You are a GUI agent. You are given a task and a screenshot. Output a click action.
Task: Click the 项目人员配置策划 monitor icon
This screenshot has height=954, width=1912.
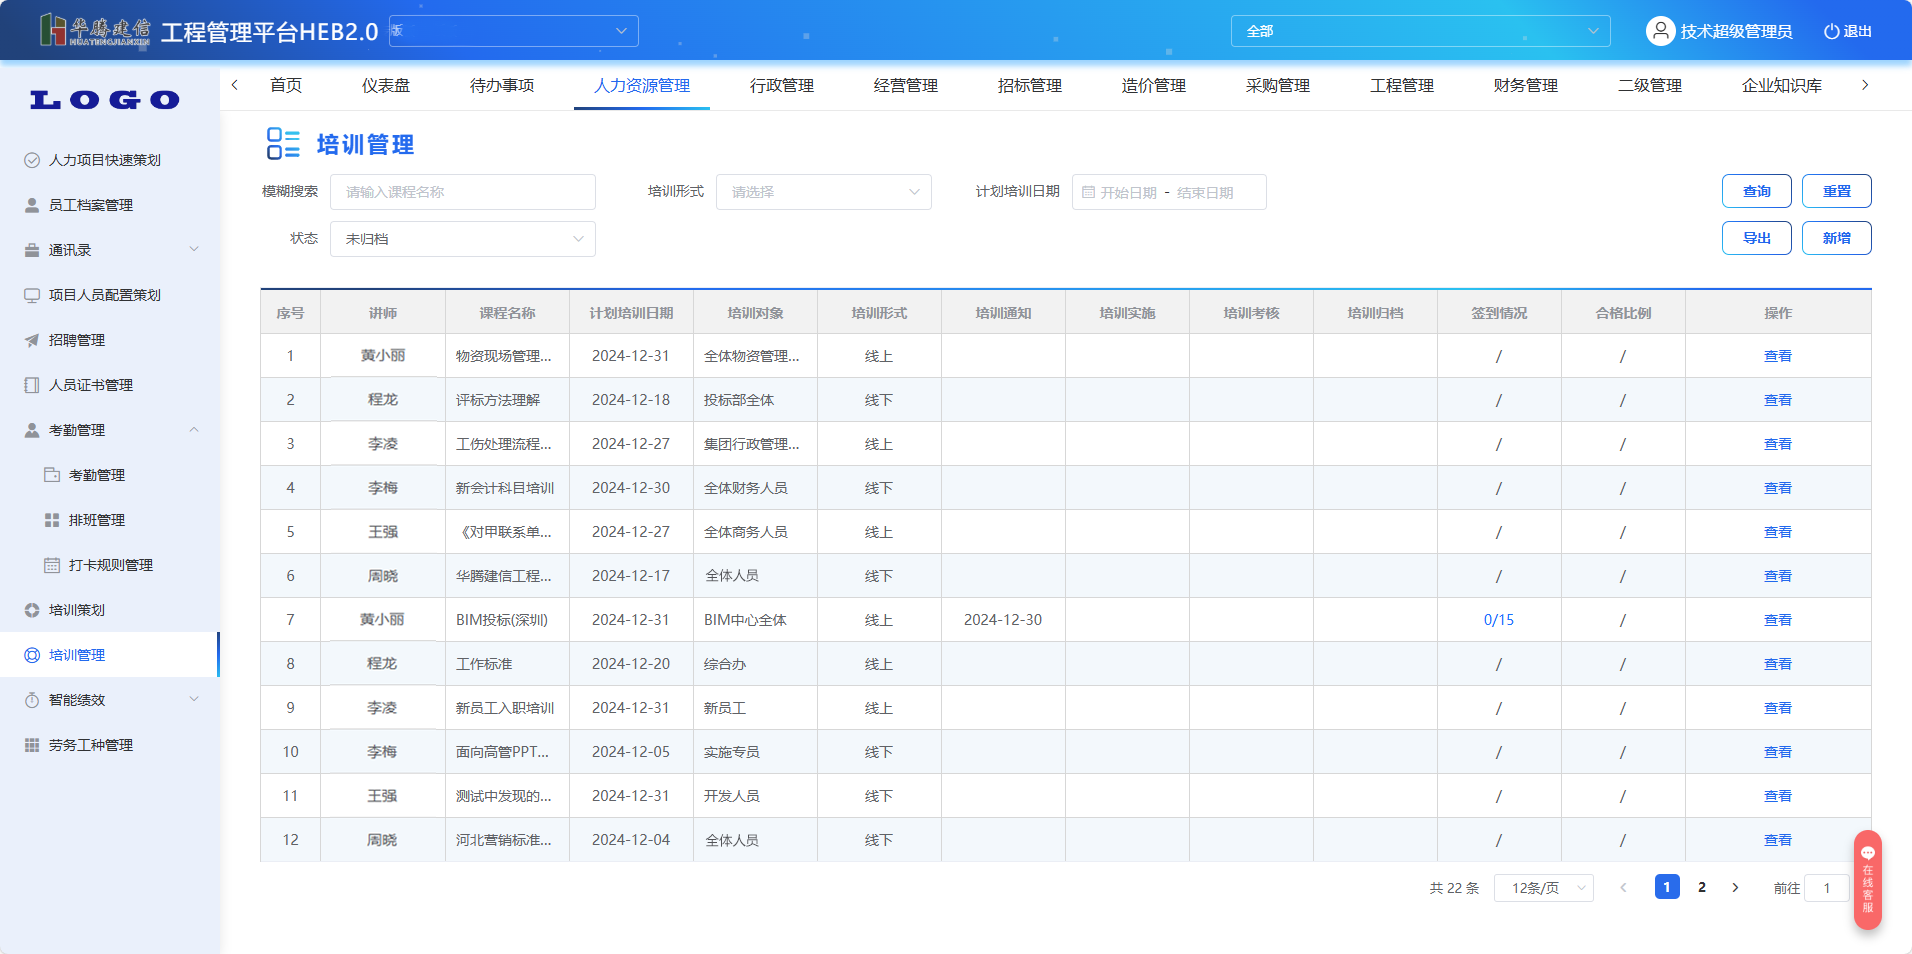coord(32,295)
